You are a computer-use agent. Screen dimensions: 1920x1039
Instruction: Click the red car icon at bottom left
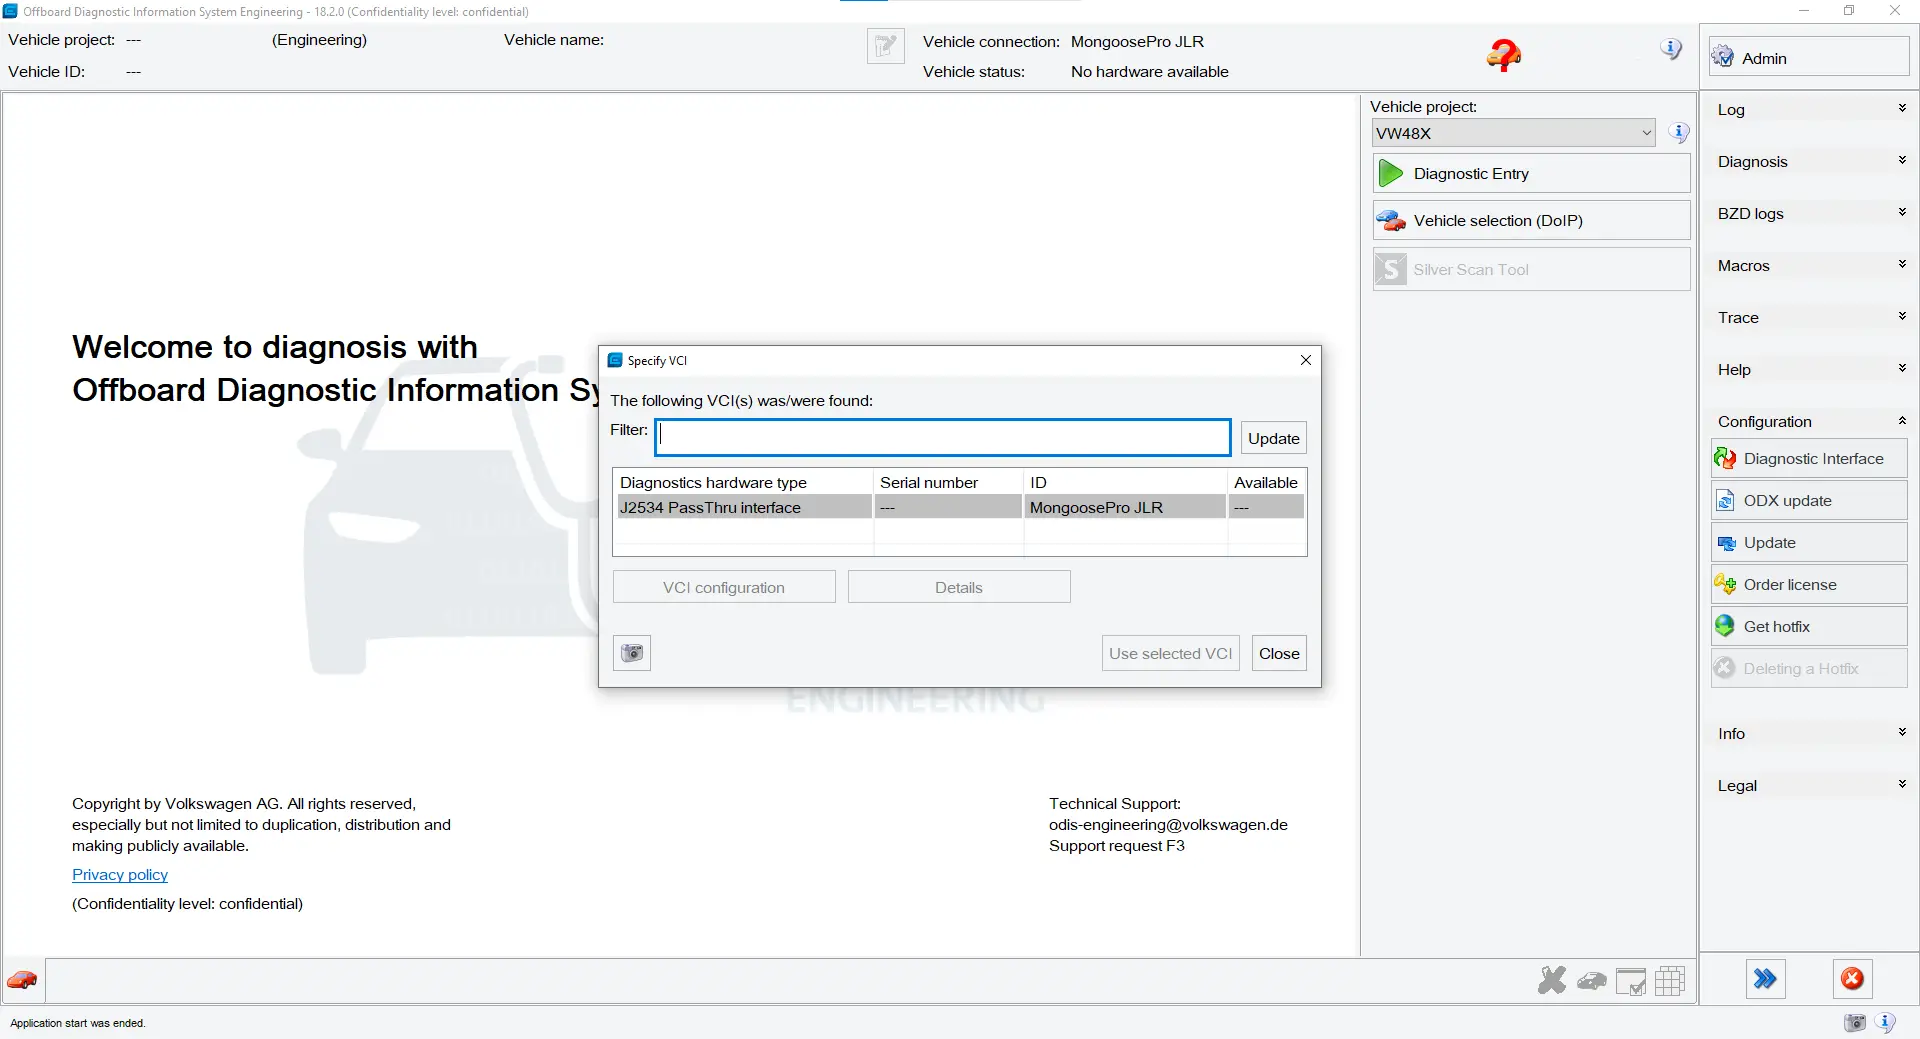22,979
